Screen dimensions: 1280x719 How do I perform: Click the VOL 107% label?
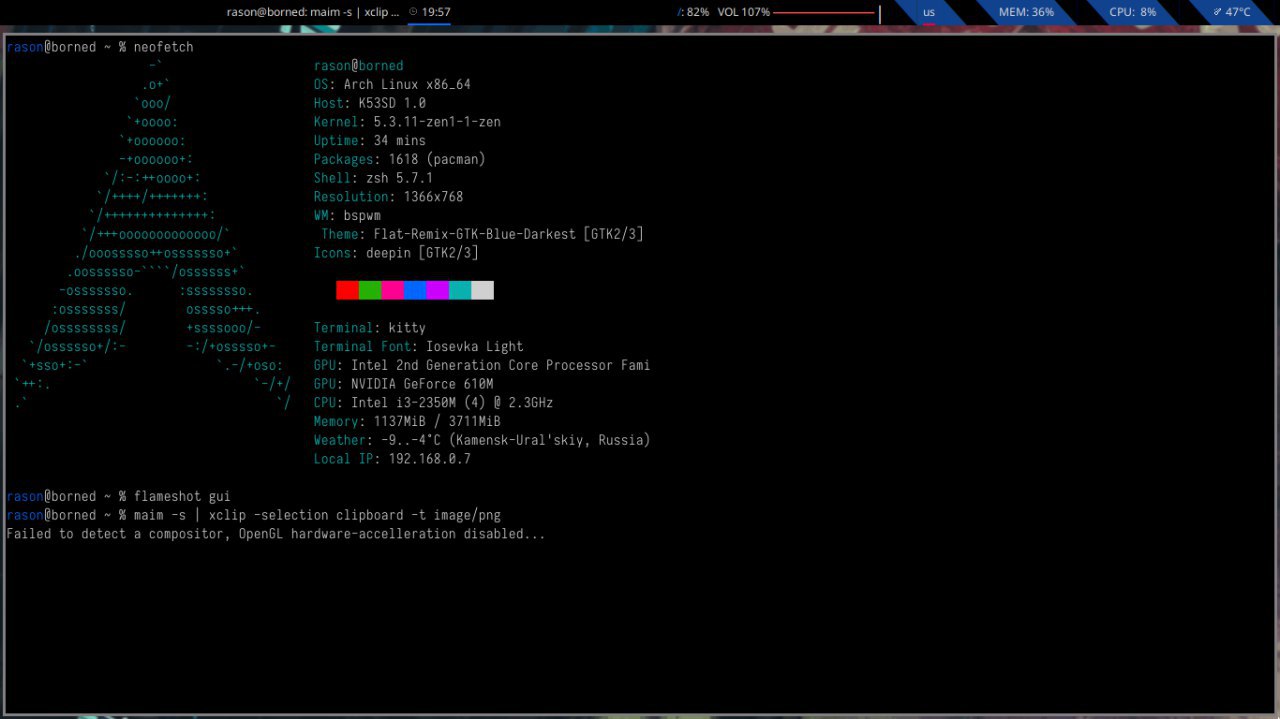coord(744,12)
